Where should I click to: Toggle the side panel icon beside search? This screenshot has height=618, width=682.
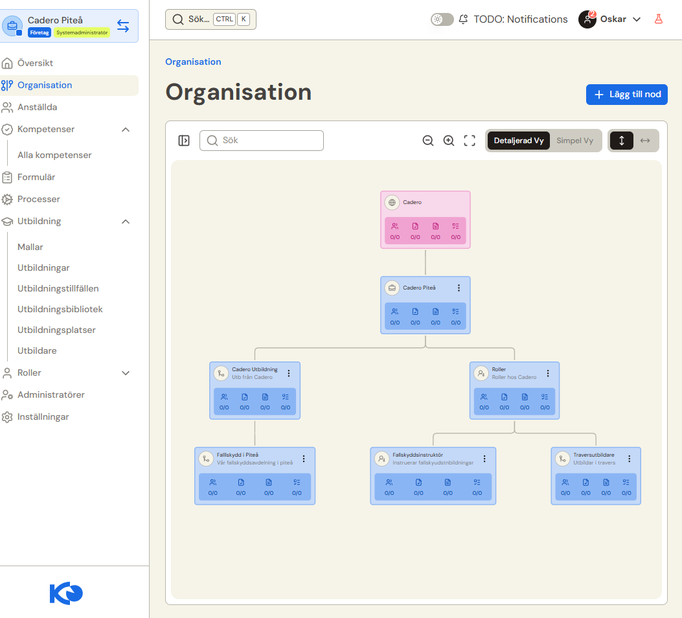click(x=184, y=140)
